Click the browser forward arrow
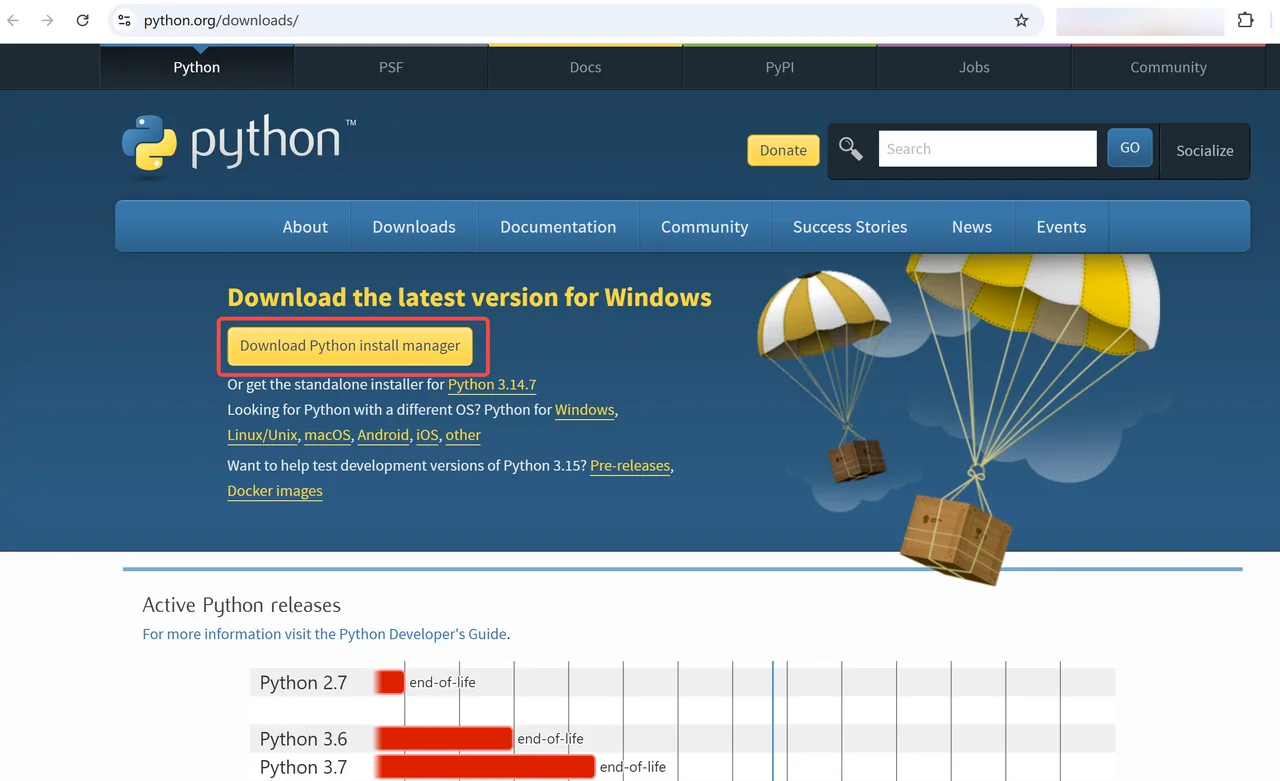This screenshot has width=1280, height=781. point(47,20)
